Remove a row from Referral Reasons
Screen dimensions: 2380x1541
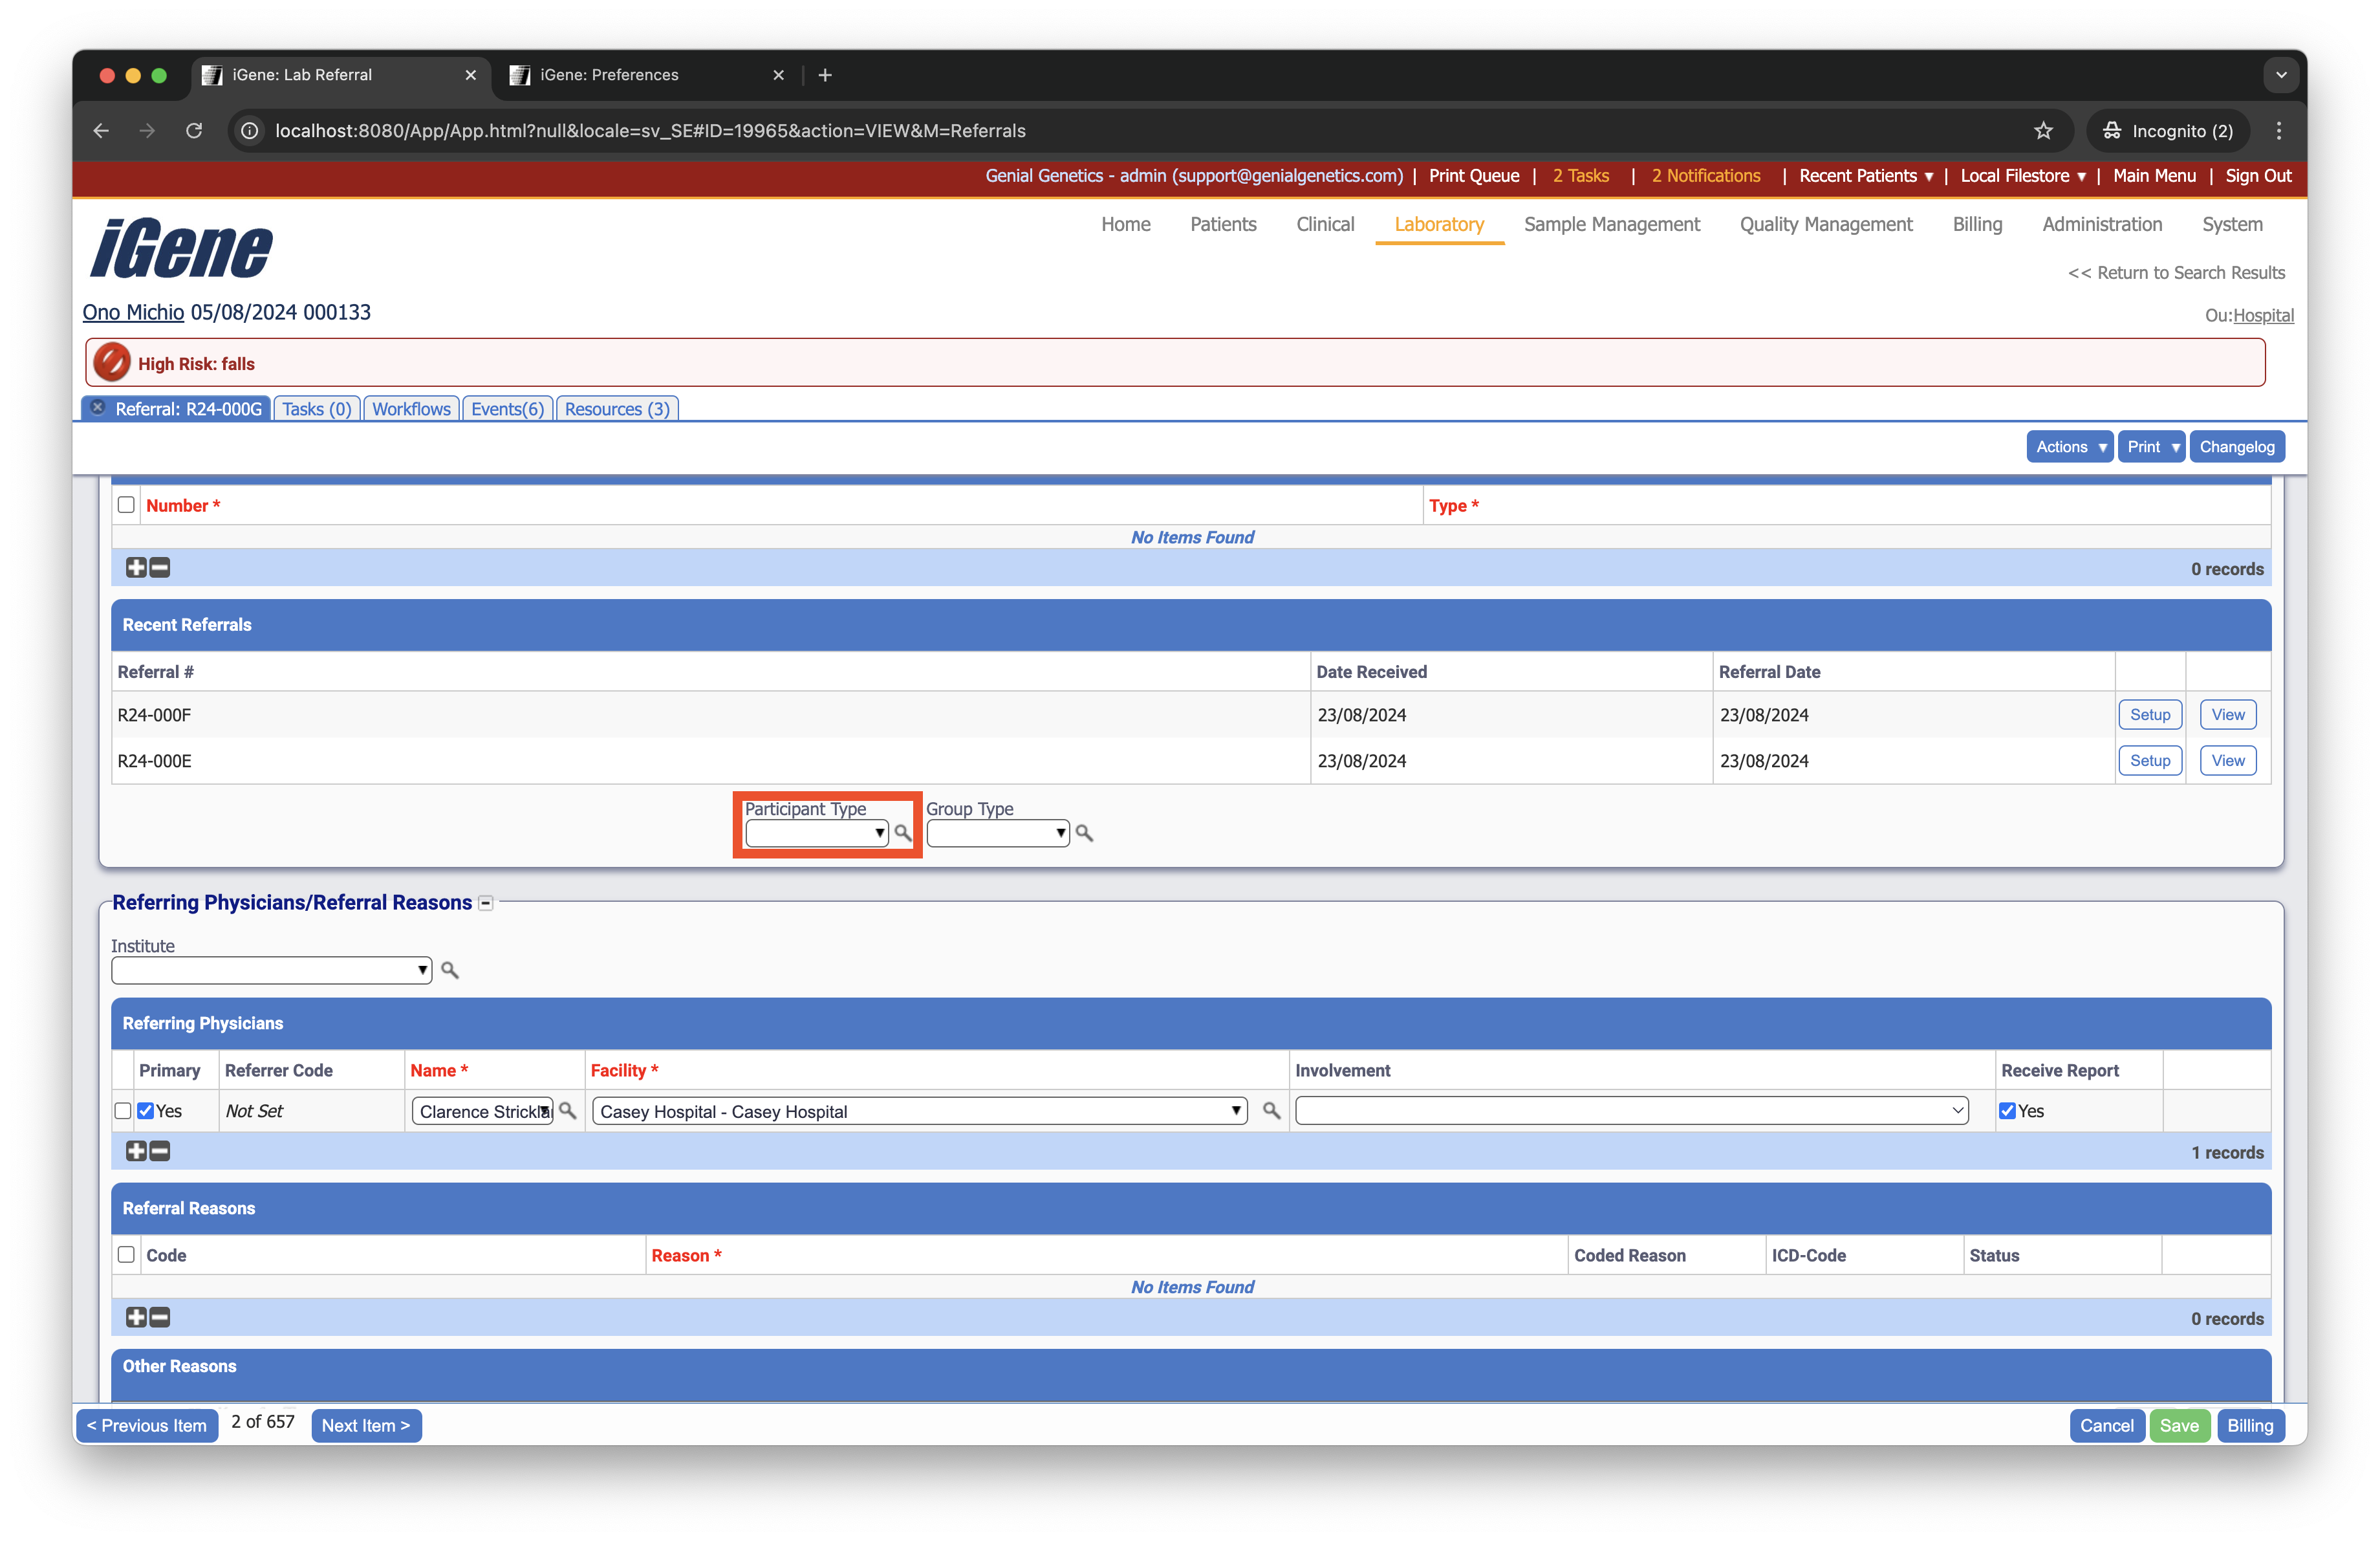[160, 1317]
